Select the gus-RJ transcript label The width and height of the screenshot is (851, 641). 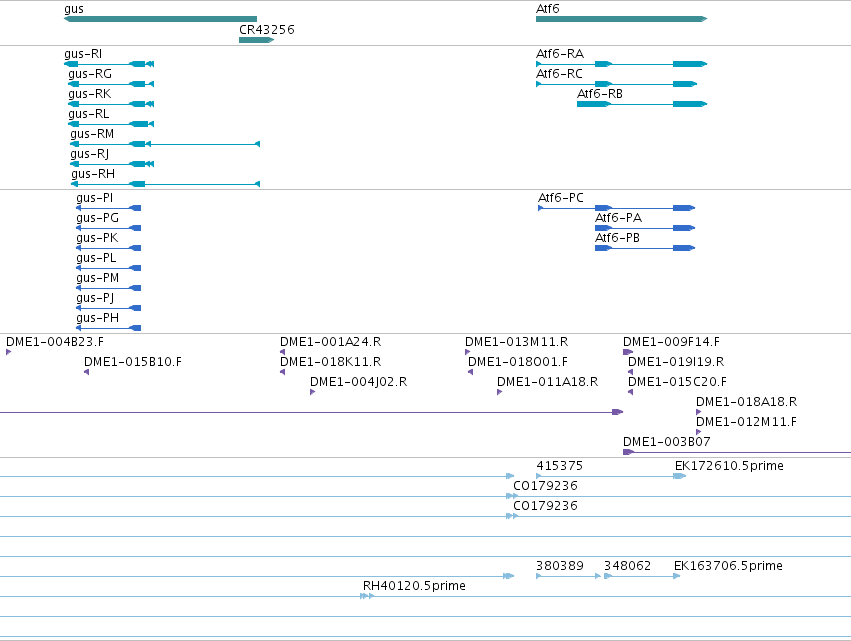[x=90, y=154]
